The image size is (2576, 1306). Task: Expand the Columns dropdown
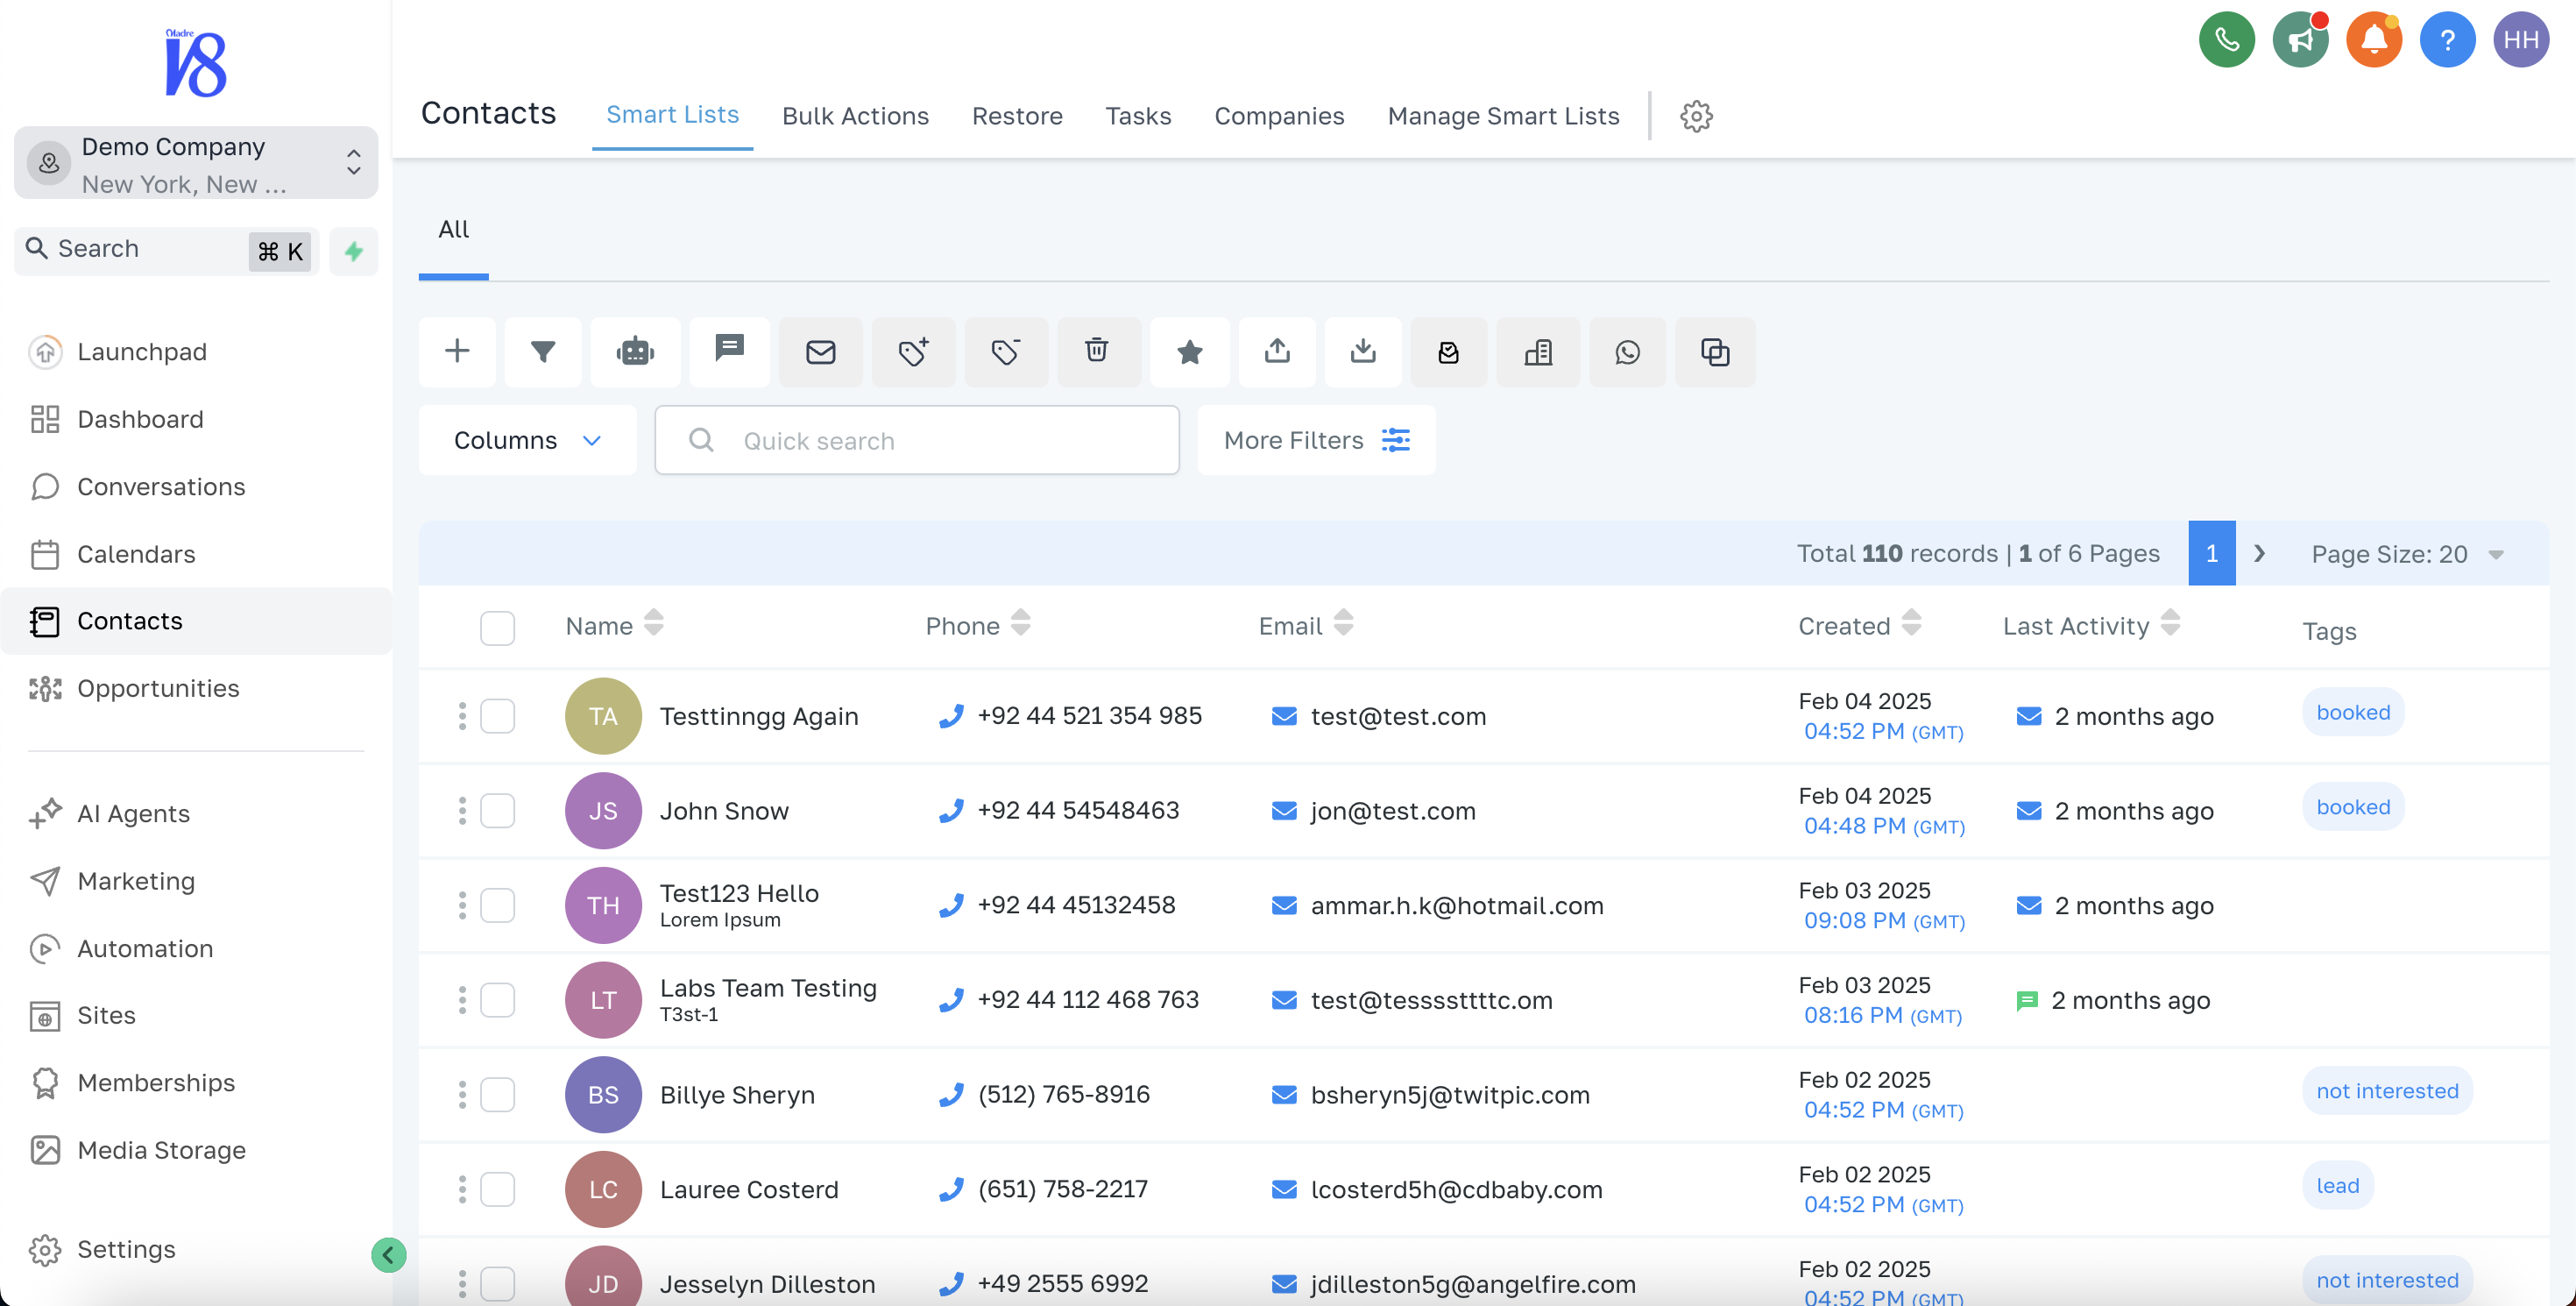point(527,440)
